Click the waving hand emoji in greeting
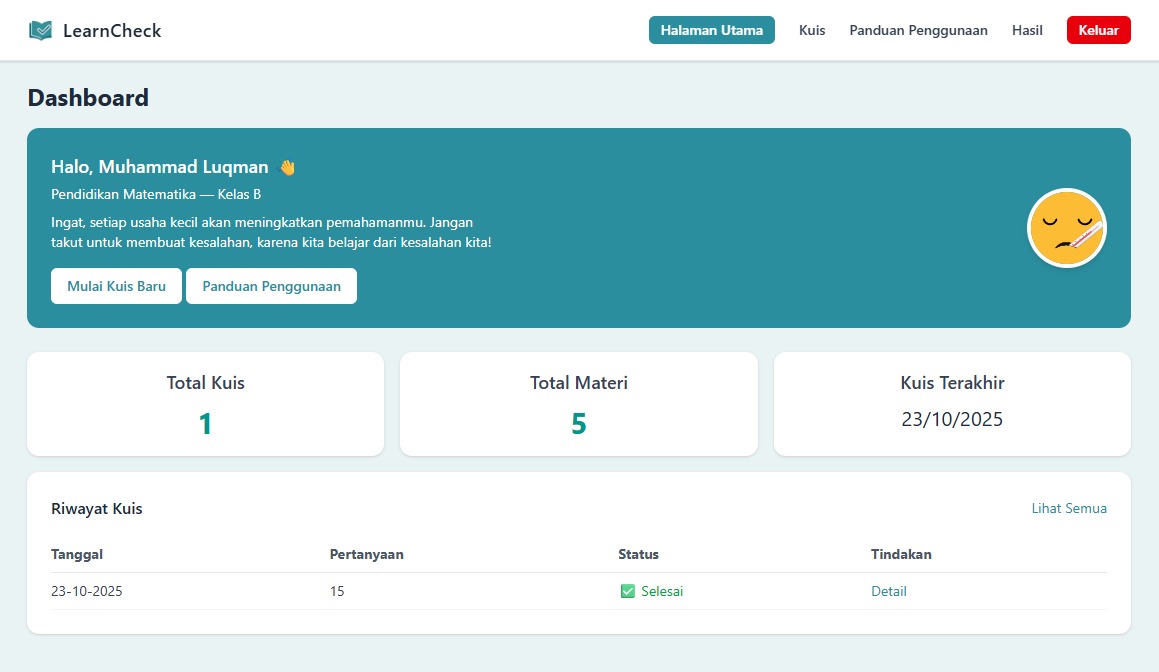The height and width of the screenshot is (672, 1159). 286,166
